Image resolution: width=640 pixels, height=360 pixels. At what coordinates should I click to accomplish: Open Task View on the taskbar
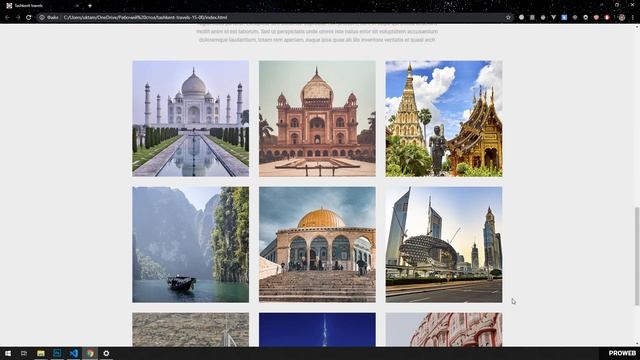click(24, 353)
